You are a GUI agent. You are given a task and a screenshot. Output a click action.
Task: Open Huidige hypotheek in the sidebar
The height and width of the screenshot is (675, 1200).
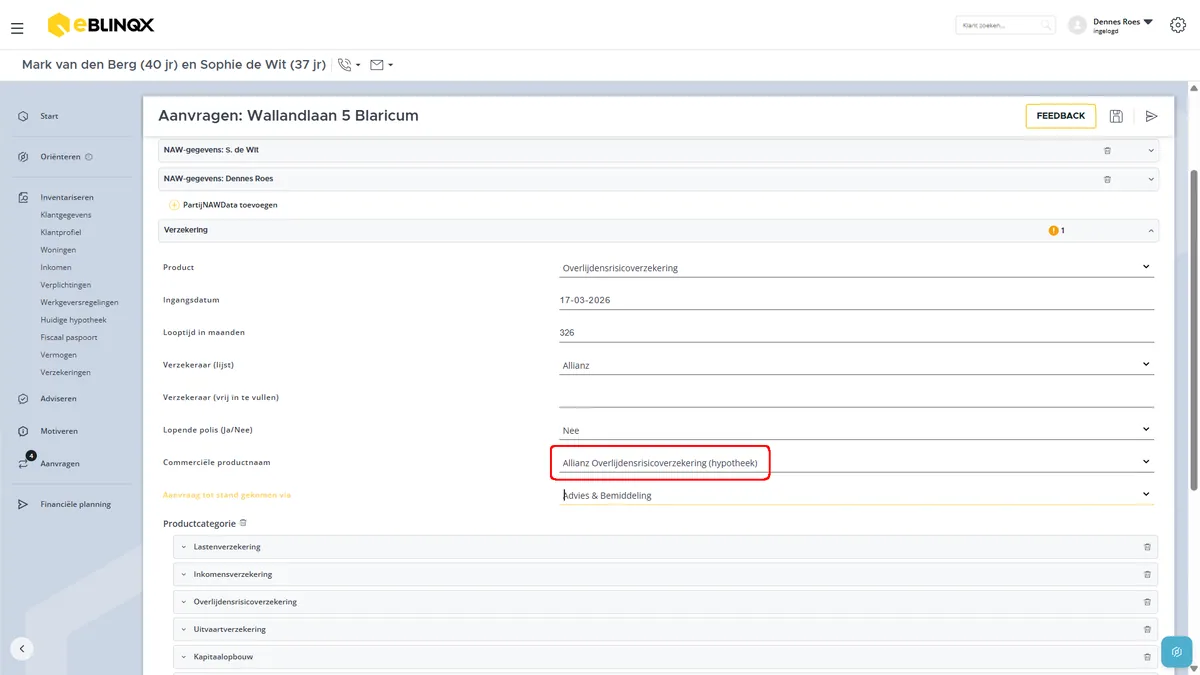coord(73,320)
